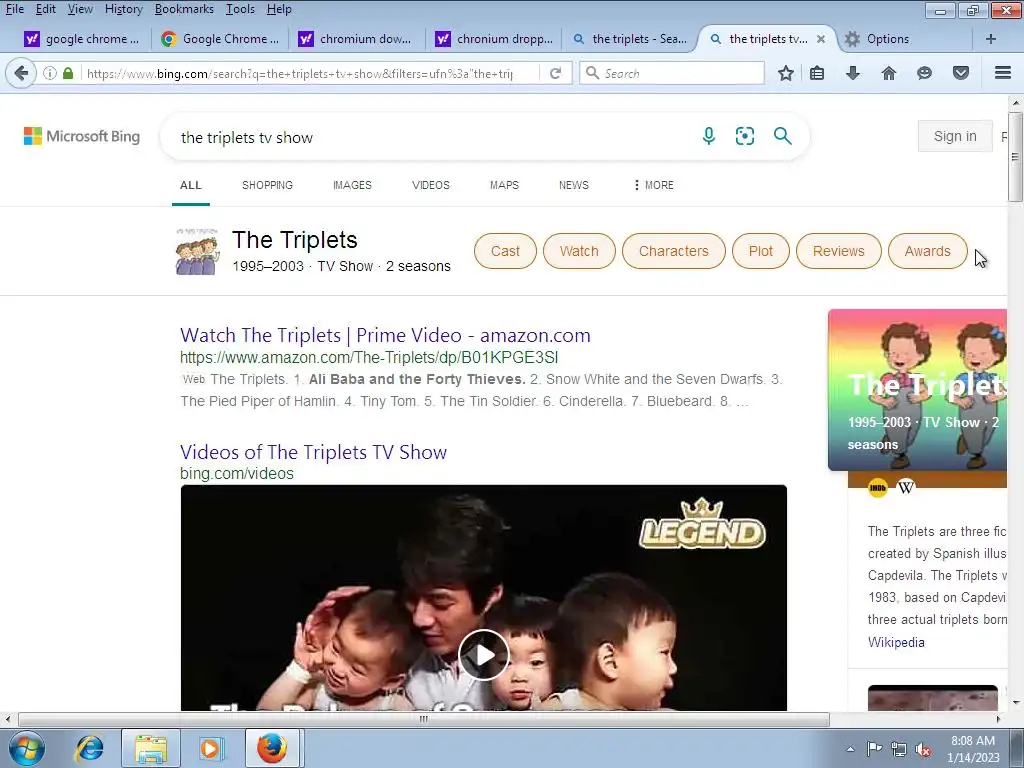Image resolution: width=1024 pixels, height=768 pixels.
Task: Switch to 'Google Chrome ...' tab
Action: pos(219,39)
